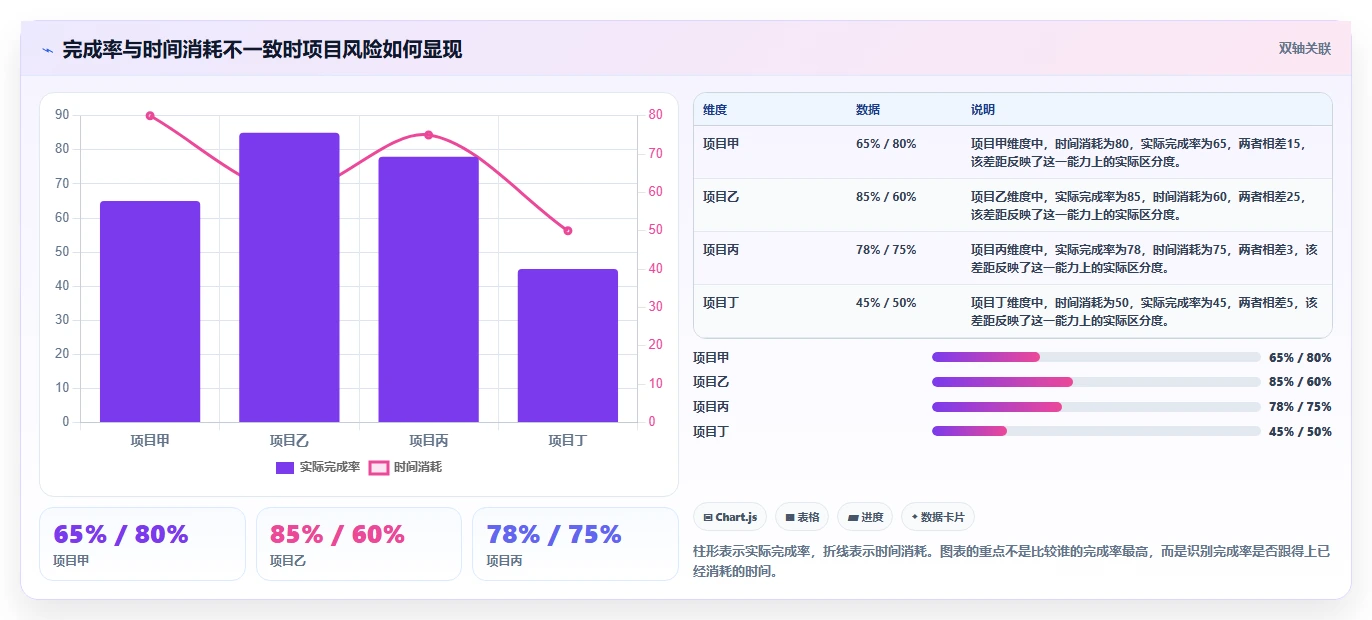The image size is (1372, 620).
Task: Click 45% / 50% beside the progress bar
Action: click(x=1300, y=432)
